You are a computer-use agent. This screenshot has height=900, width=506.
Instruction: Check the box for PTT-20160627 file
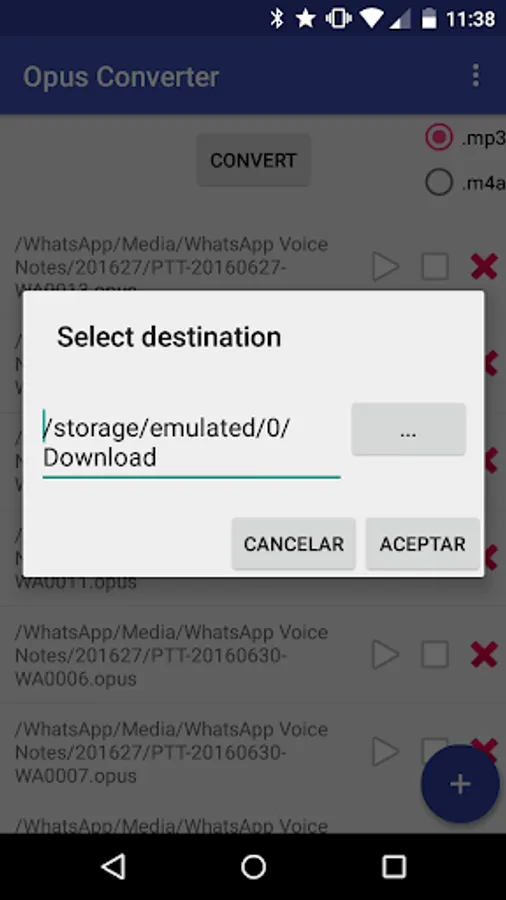[x=435, y=267]
